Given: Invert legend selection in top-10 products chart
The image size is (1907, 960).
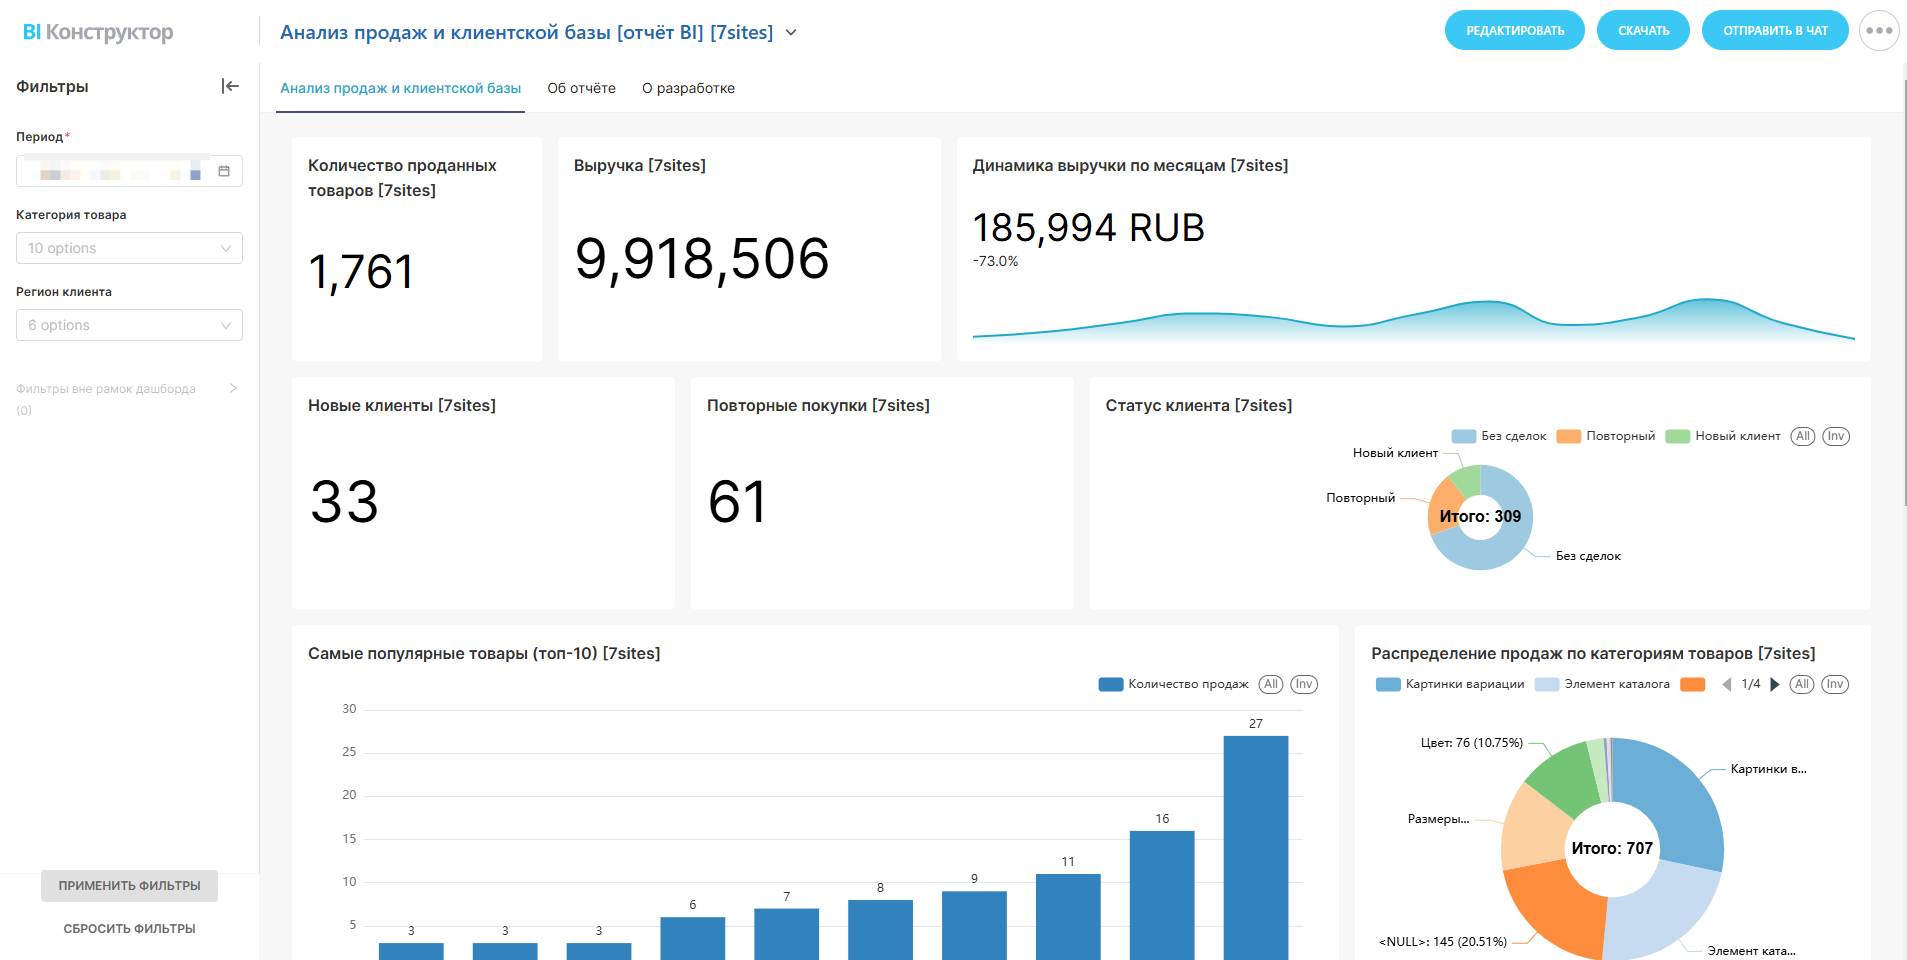Looking at the screenshot, I should [x=1303, y=685].
